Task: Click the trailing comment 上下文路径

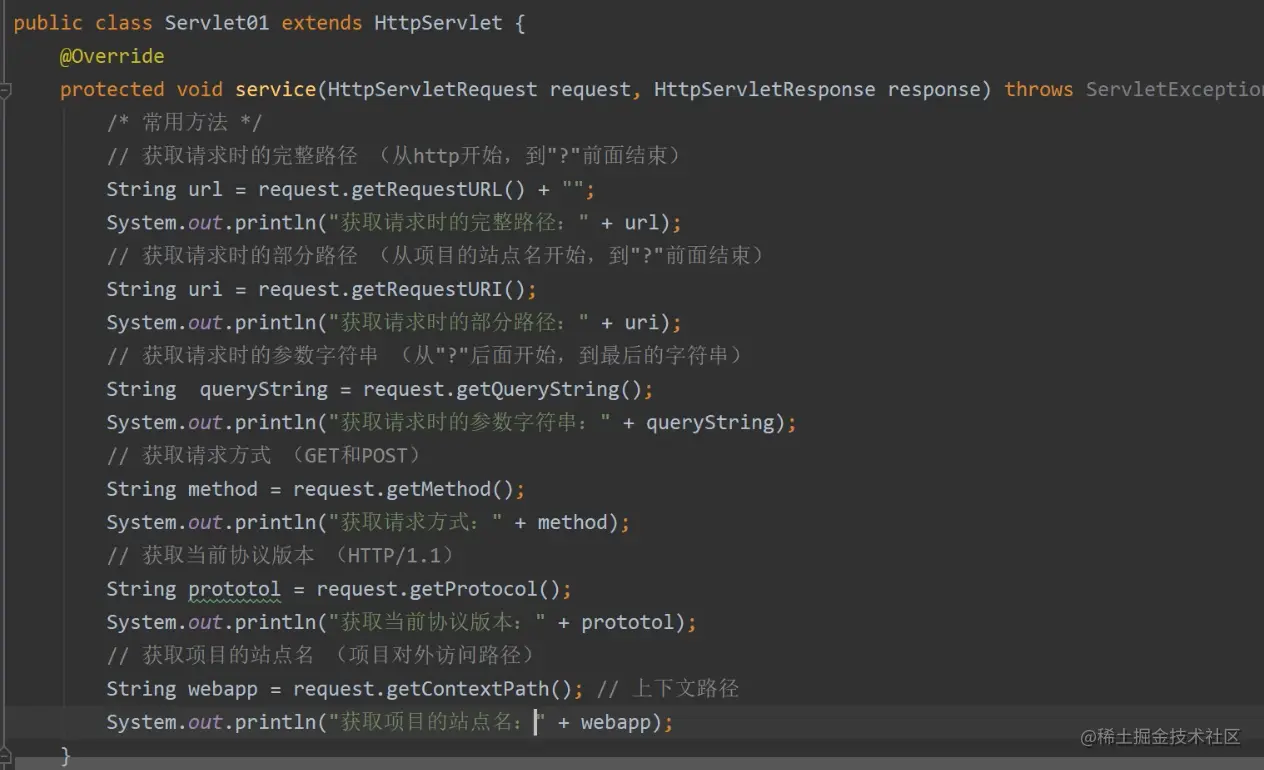Action: click(x=668, y=689)
